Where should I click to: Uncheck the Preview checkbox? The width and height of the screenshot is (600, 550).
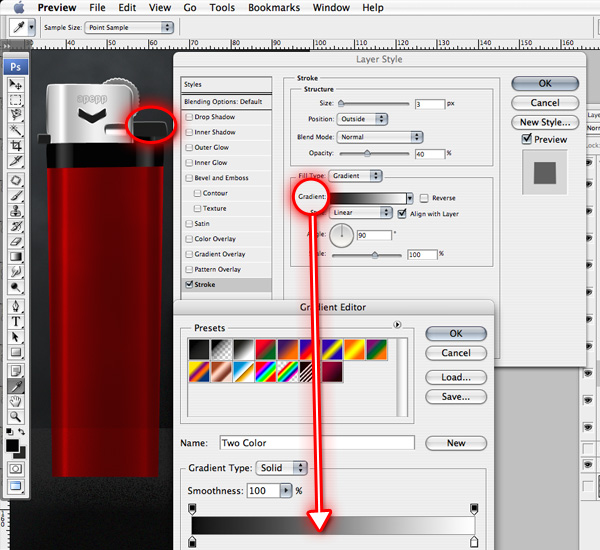pyautogui.click(x=527, y=140)
